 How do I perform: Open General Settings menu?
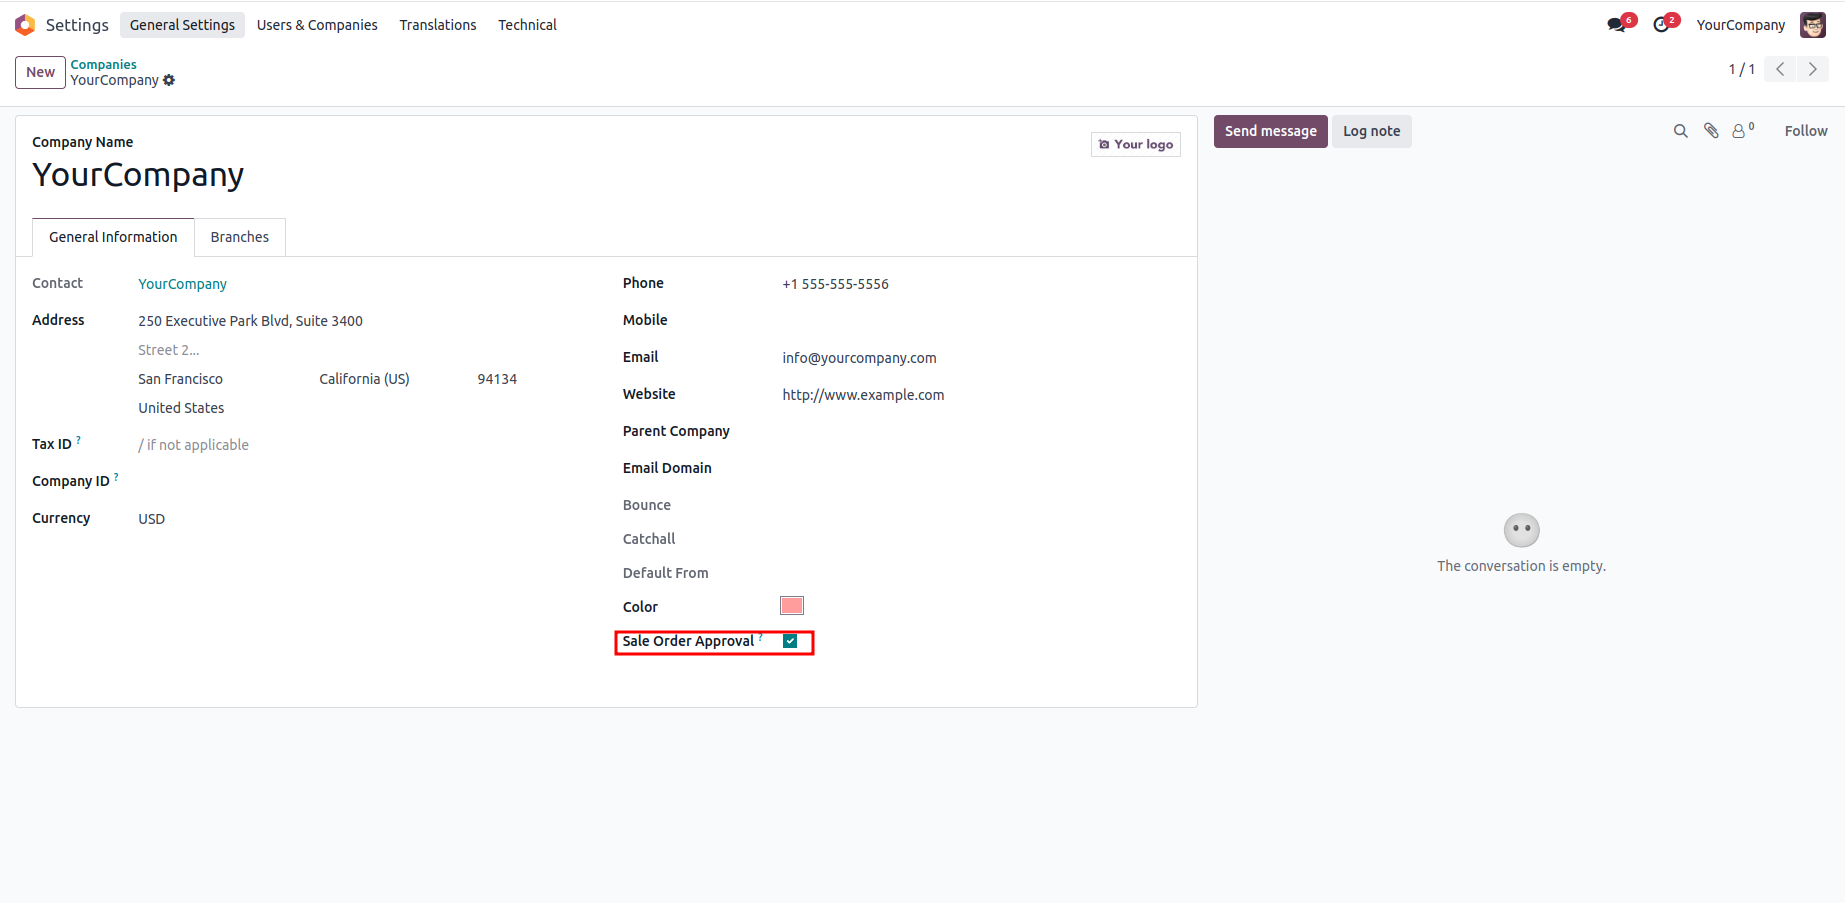[x=182, y=25]
